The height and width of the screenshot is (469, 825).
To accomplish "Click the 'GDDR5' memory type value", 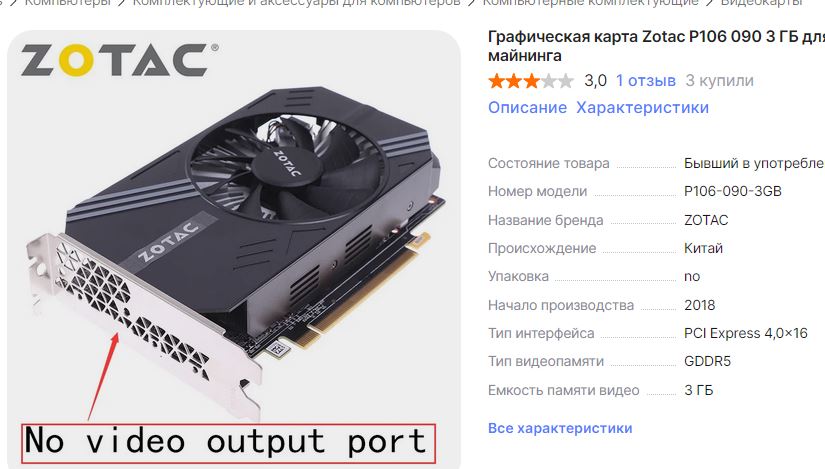I will click(707, 361).
